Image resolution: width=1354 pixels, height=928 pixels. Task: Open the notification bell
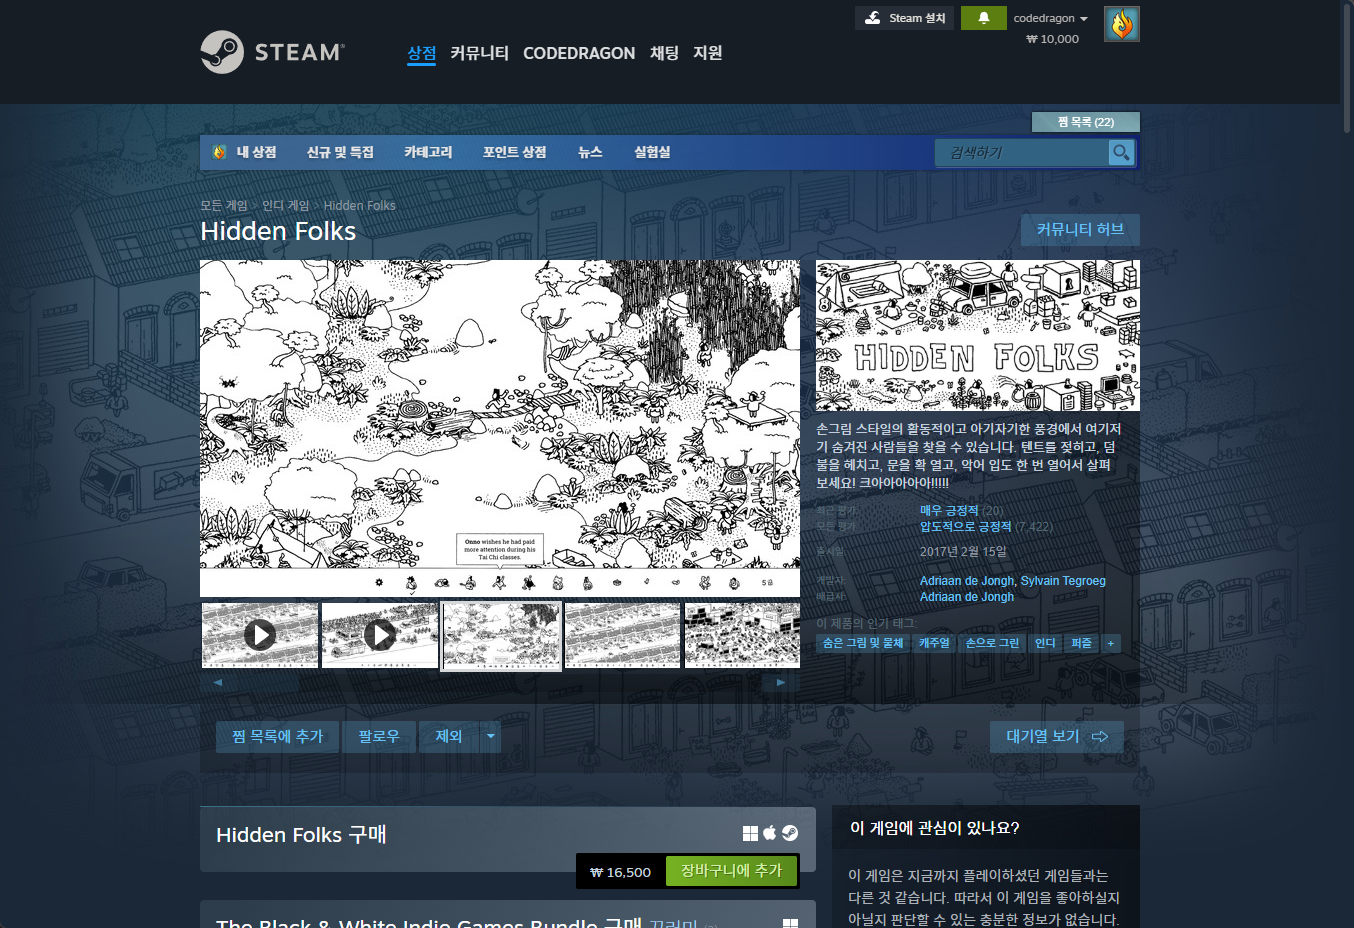tap(983, 18)
